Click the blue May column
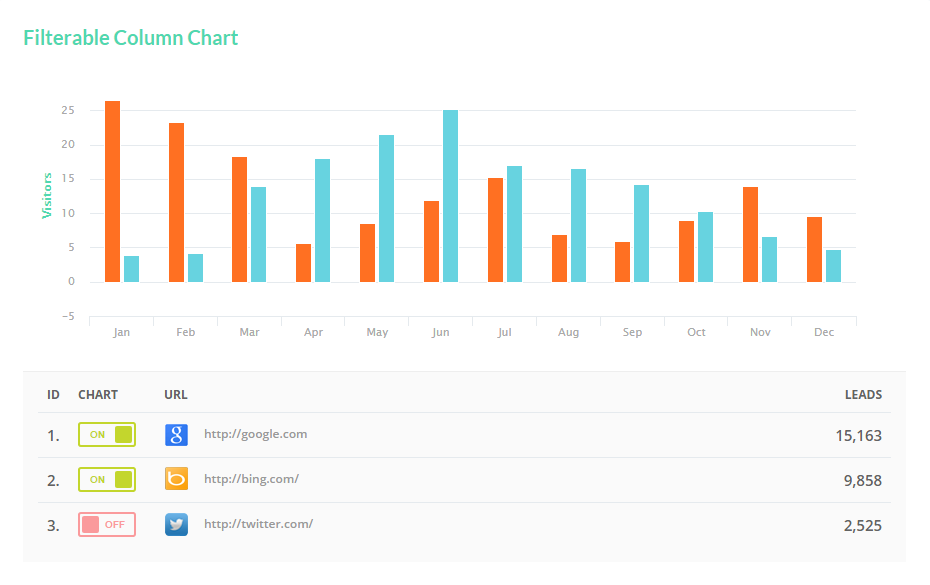The width and height of the screenshot is (930, 585). coord(386,208)
